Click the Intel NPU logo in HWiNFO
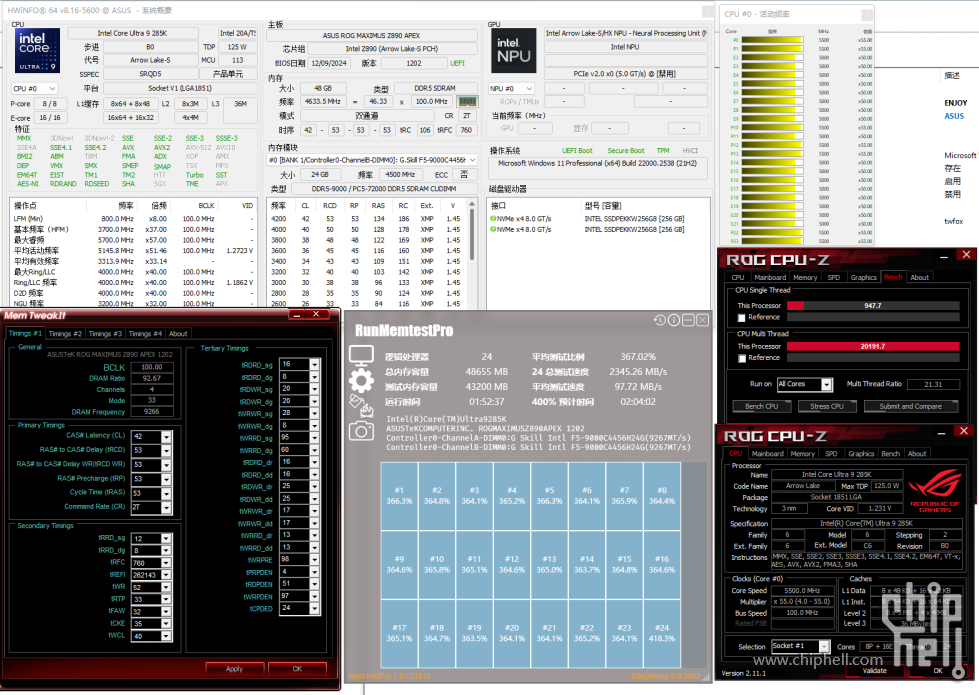Screen dimensions: 979x695 [x=513, y=51]
